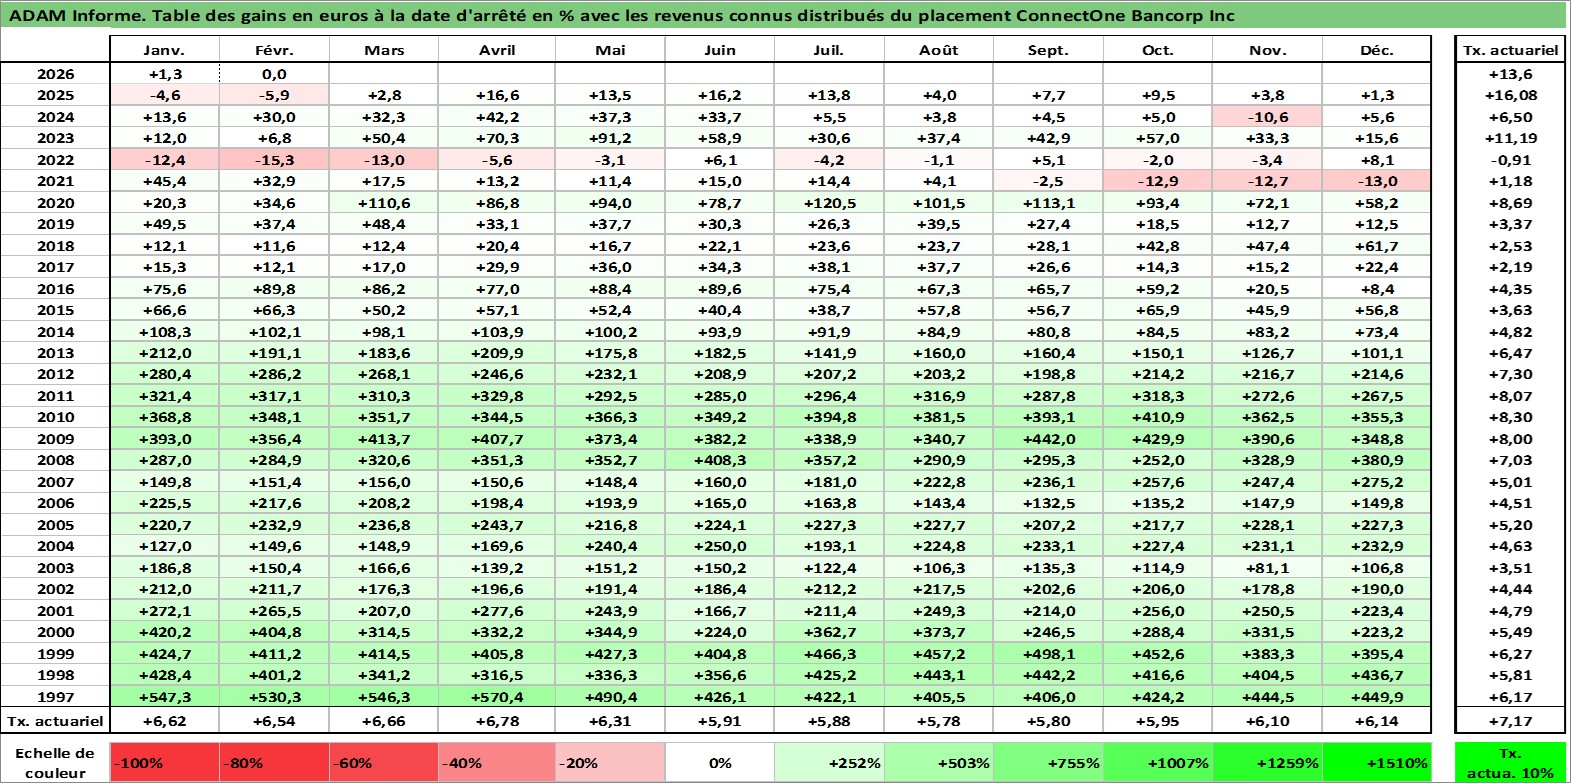1571x783 pixels.
Task: Select the +755% color scale cell
Action: click(1048, 762)
